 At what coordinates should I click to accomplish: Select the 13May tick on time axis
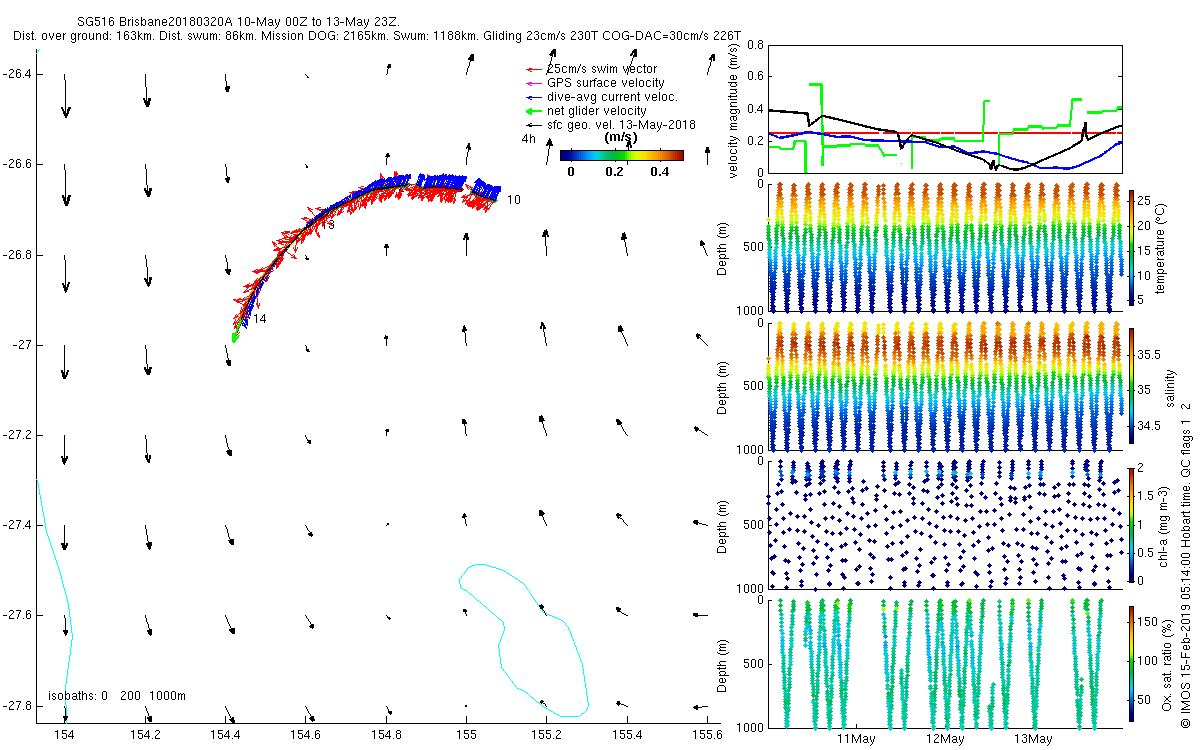(x=1033, y=739)
